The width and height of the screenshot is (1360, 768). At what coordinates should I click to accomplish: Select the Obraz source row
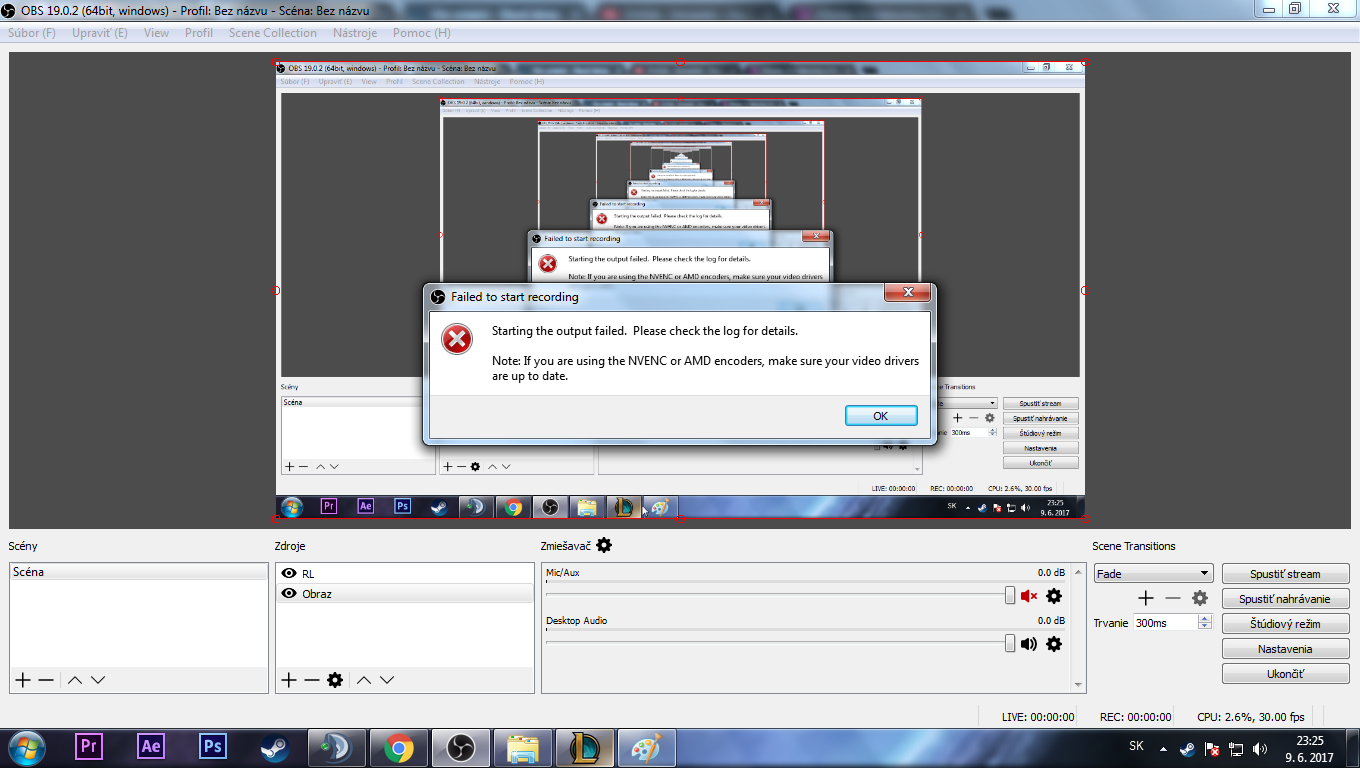(405, 594)
